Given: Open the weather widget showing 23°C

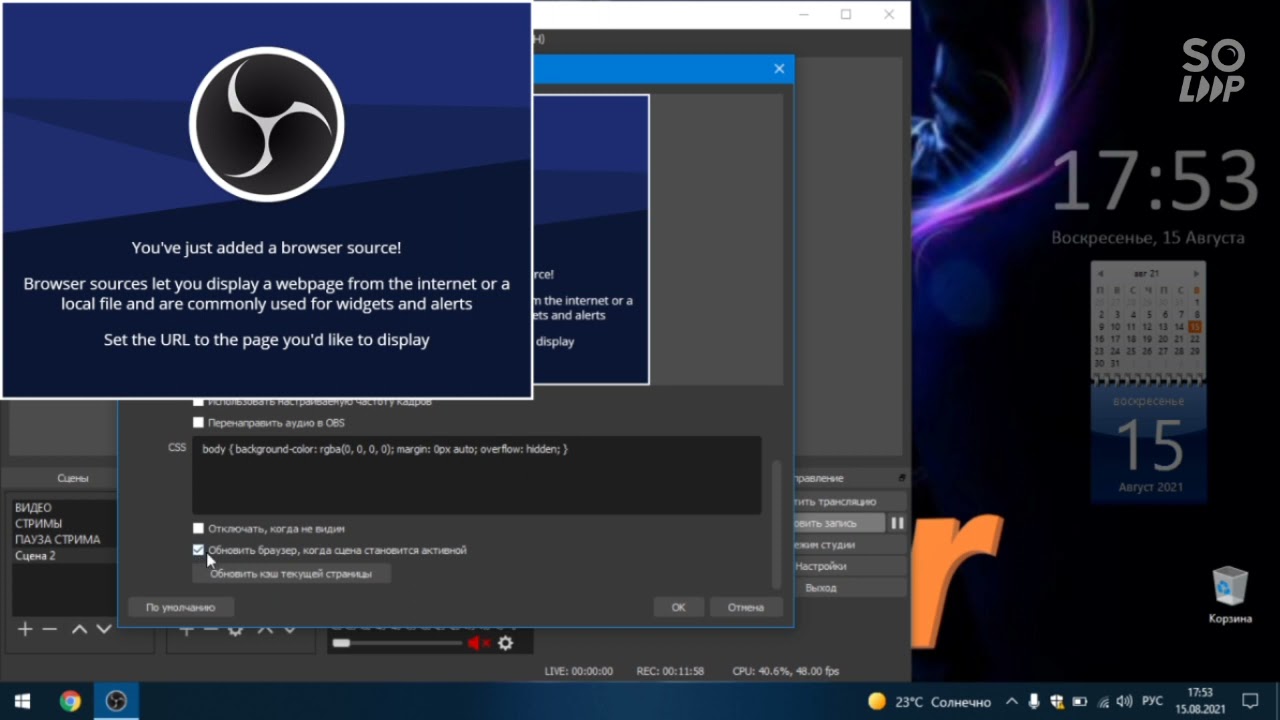Looking at the screenshot, I should [930, 702].
